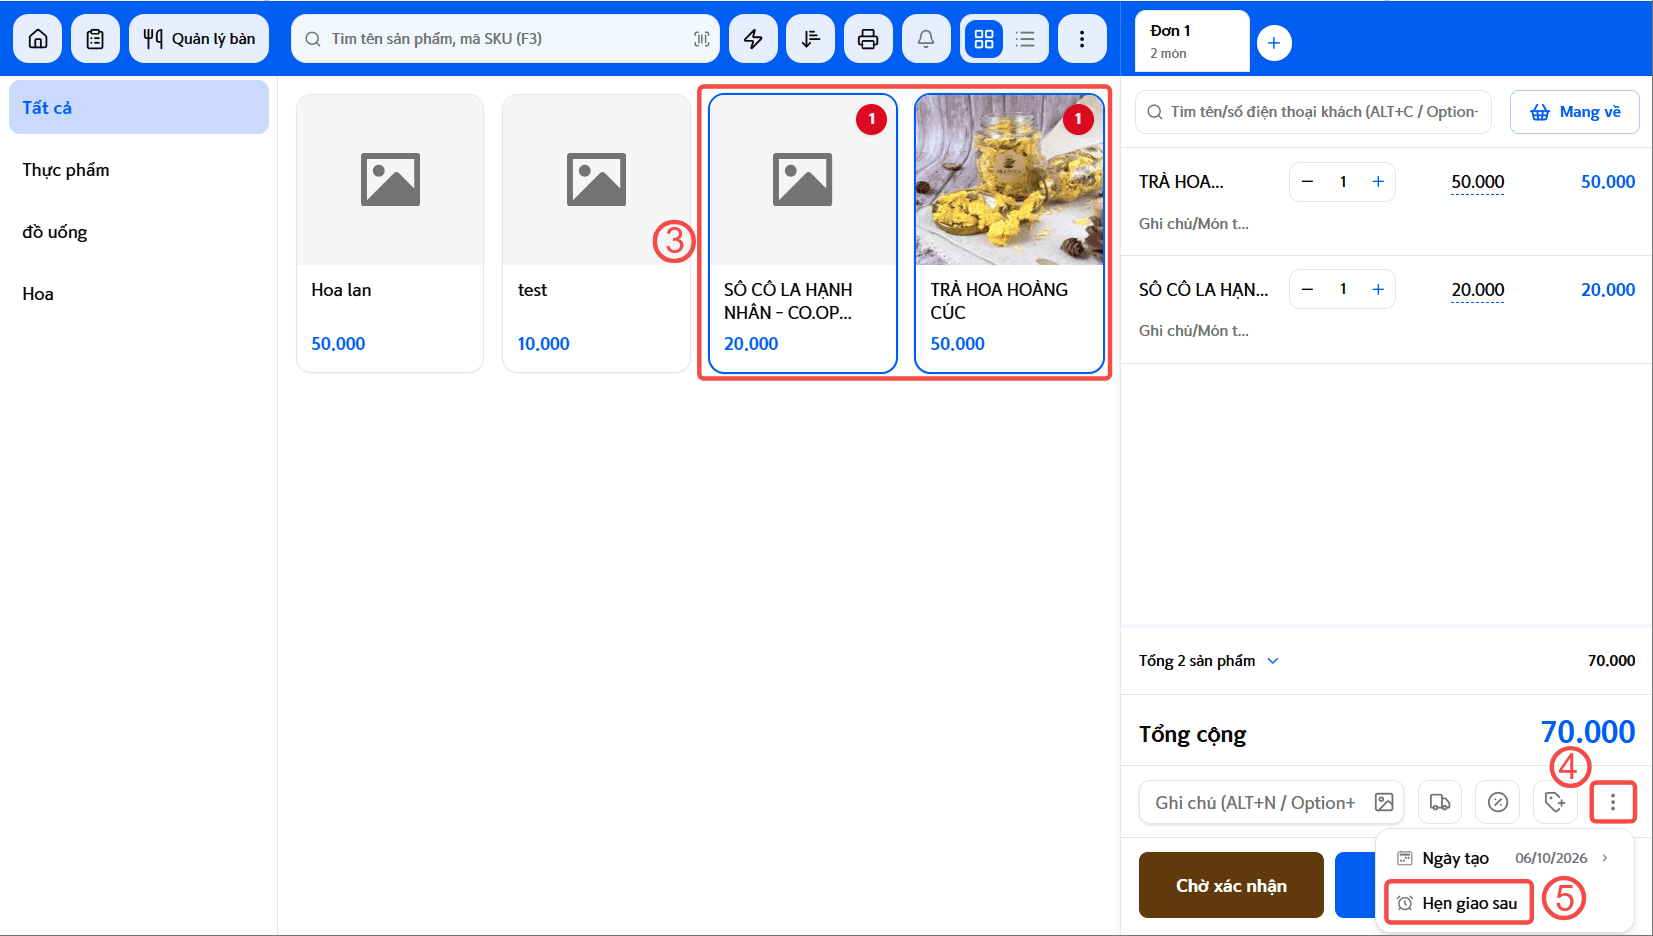Increase SÔ CÔ LA HẠN quantity

(1378, 289)
